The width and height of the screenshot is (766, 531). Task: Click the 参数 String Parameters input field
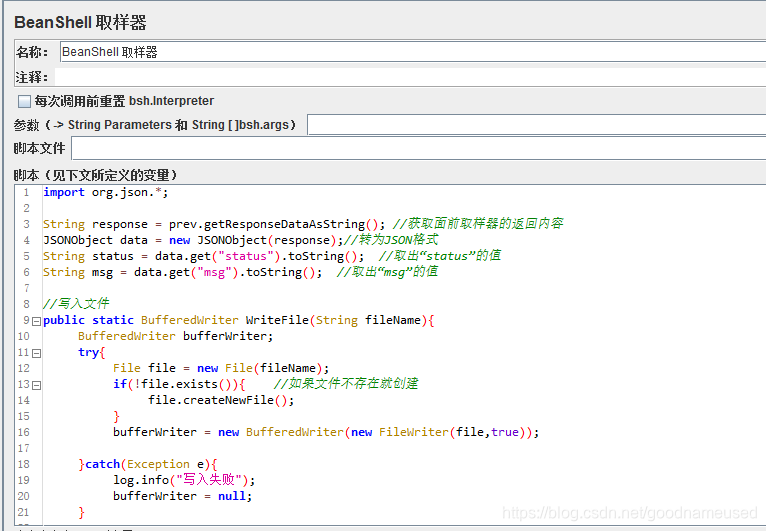536,125
